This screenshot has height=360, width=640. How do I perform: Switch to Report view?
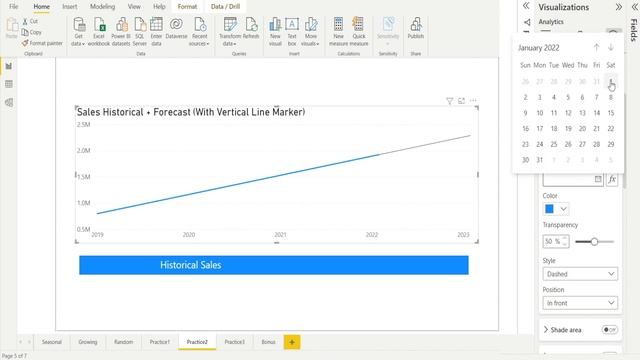(9, 66)
